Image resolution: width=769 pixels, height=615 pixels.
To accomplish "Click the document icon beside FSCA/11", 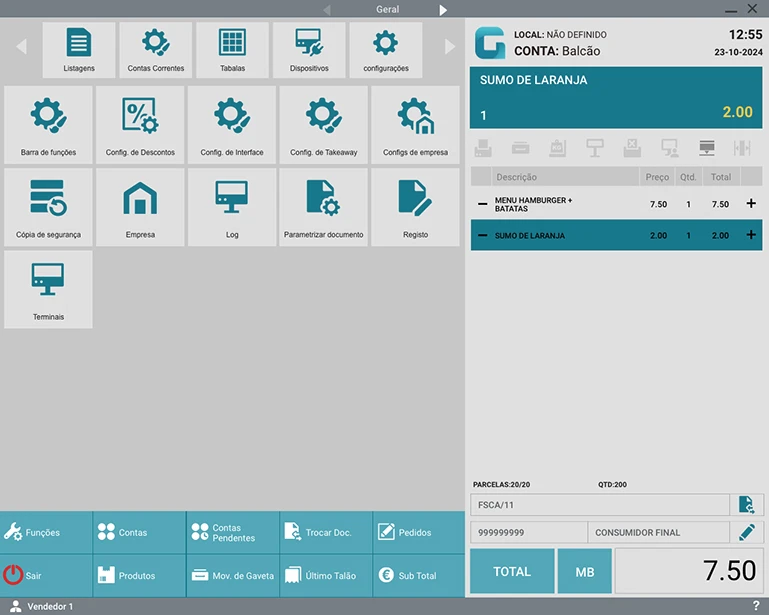I will 747,505.
